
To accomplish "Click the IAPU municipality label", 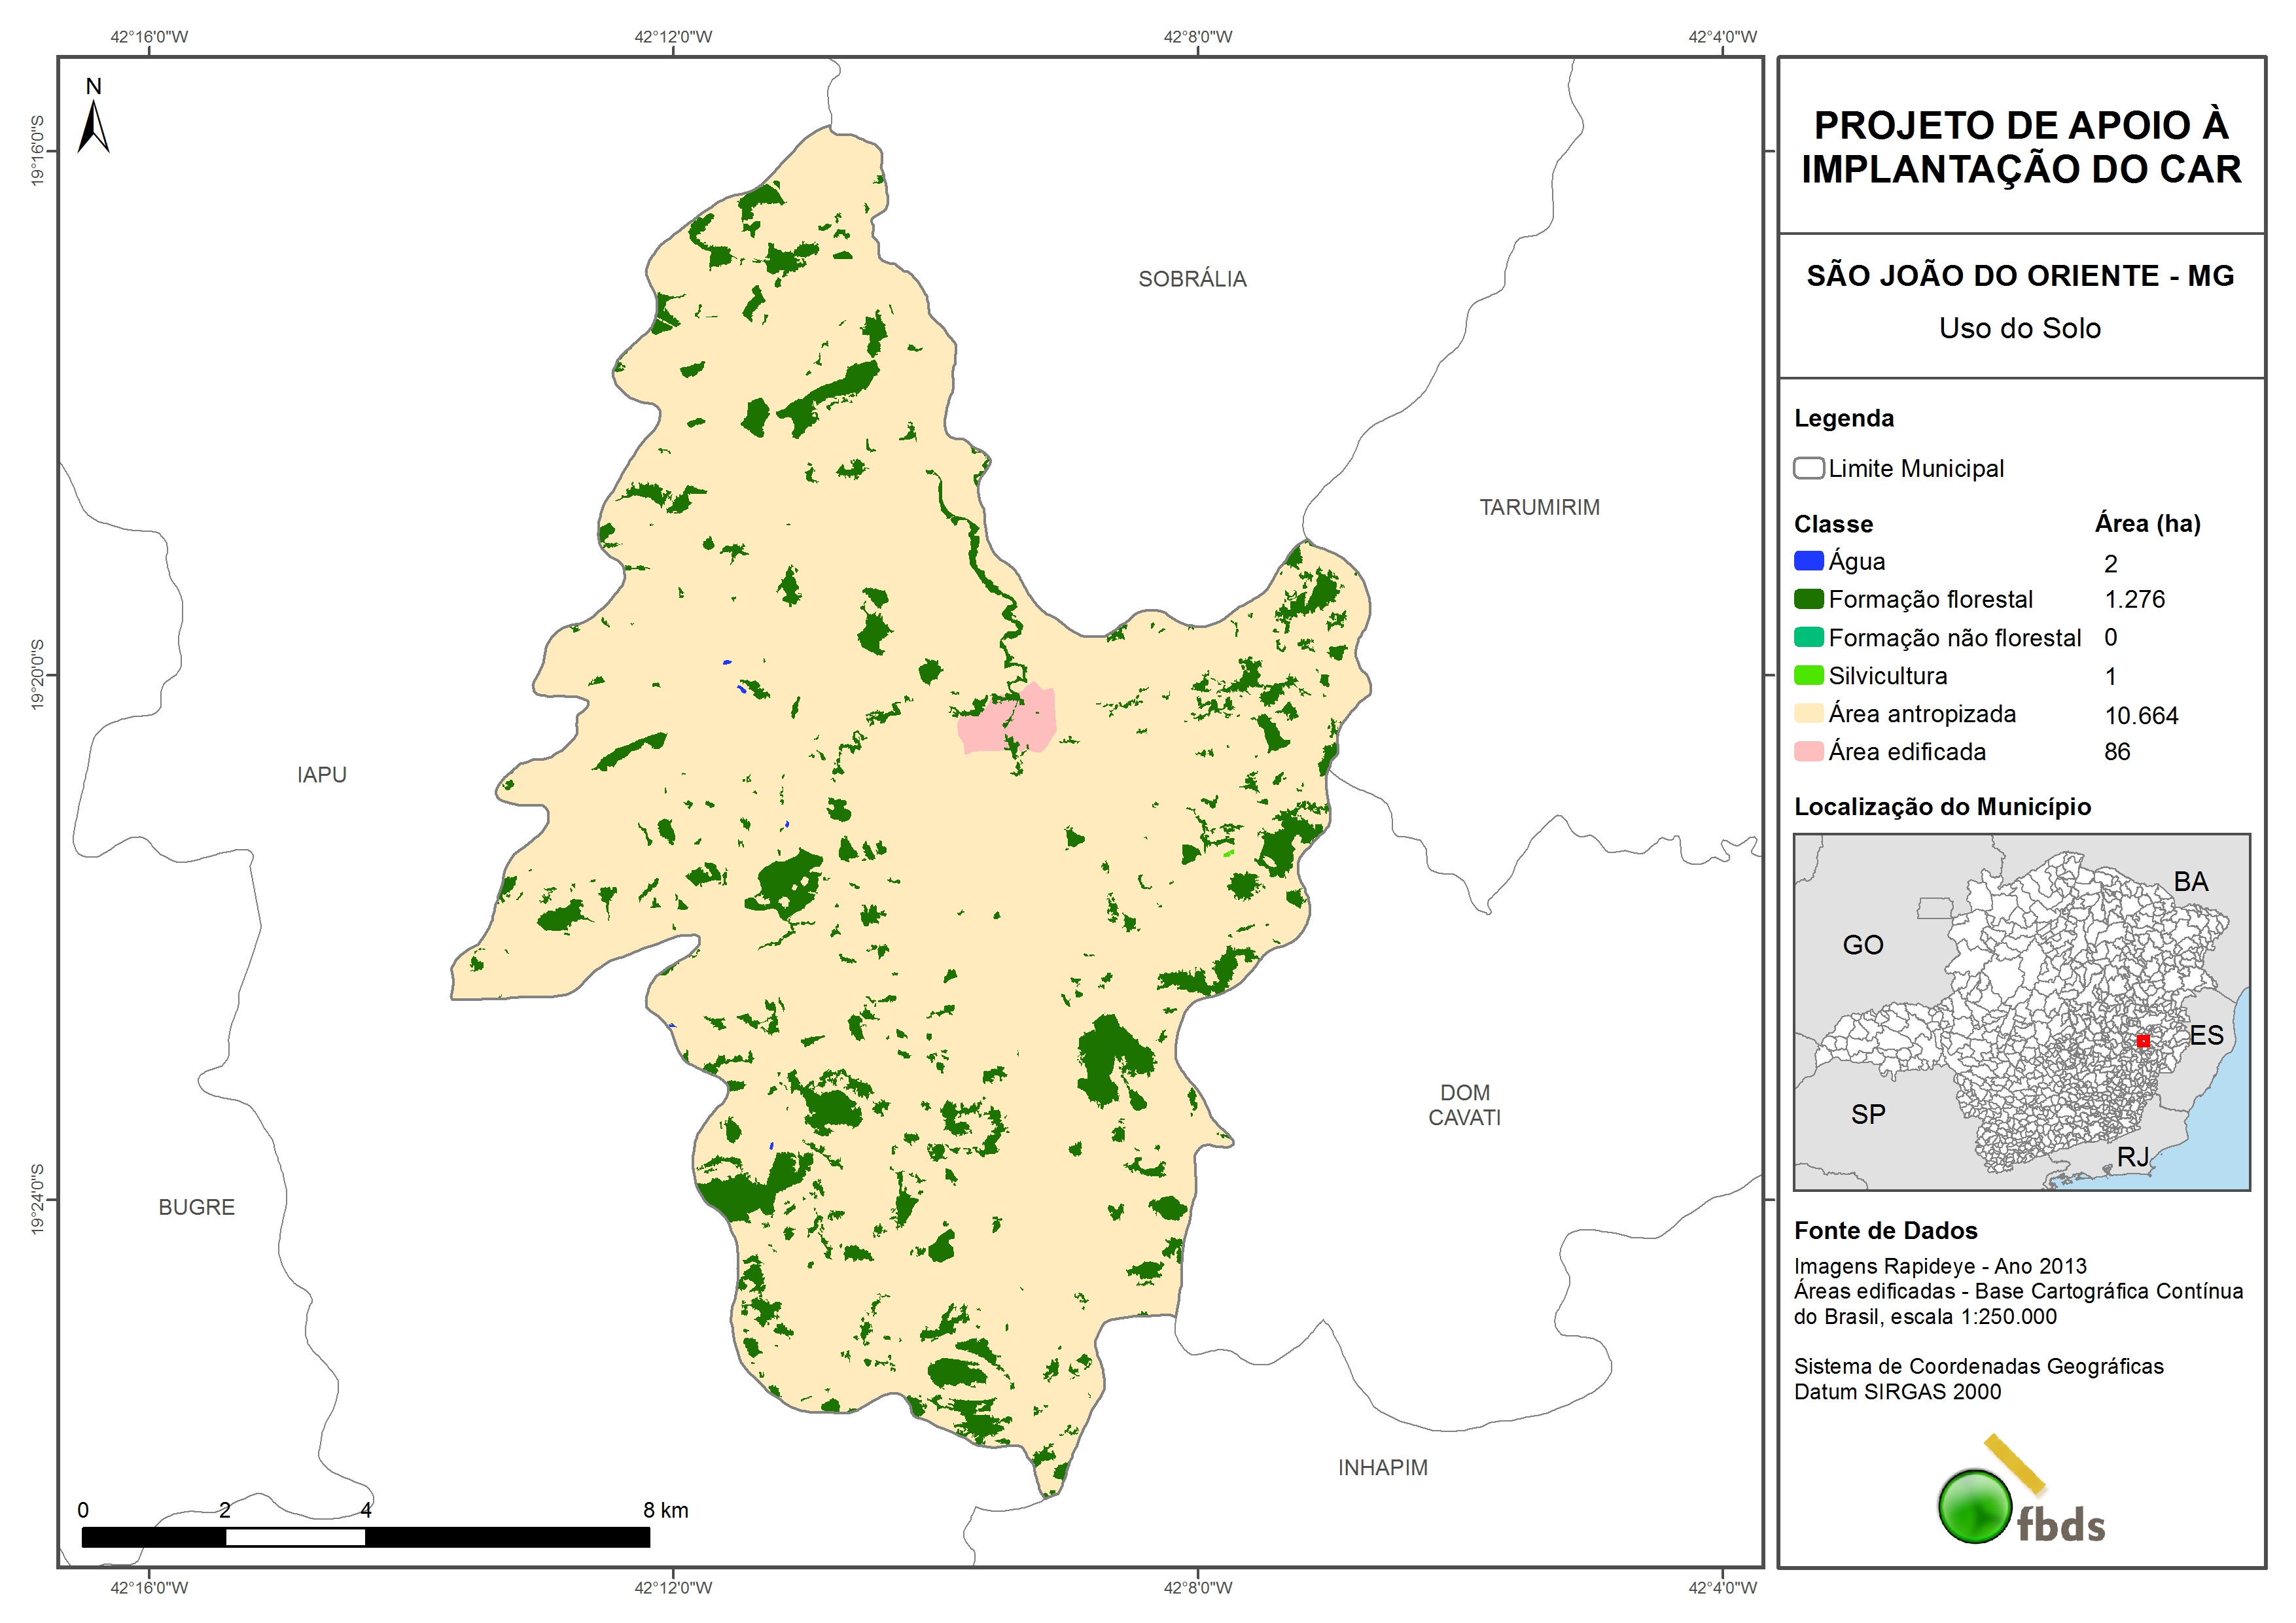I will click(321, 775).
